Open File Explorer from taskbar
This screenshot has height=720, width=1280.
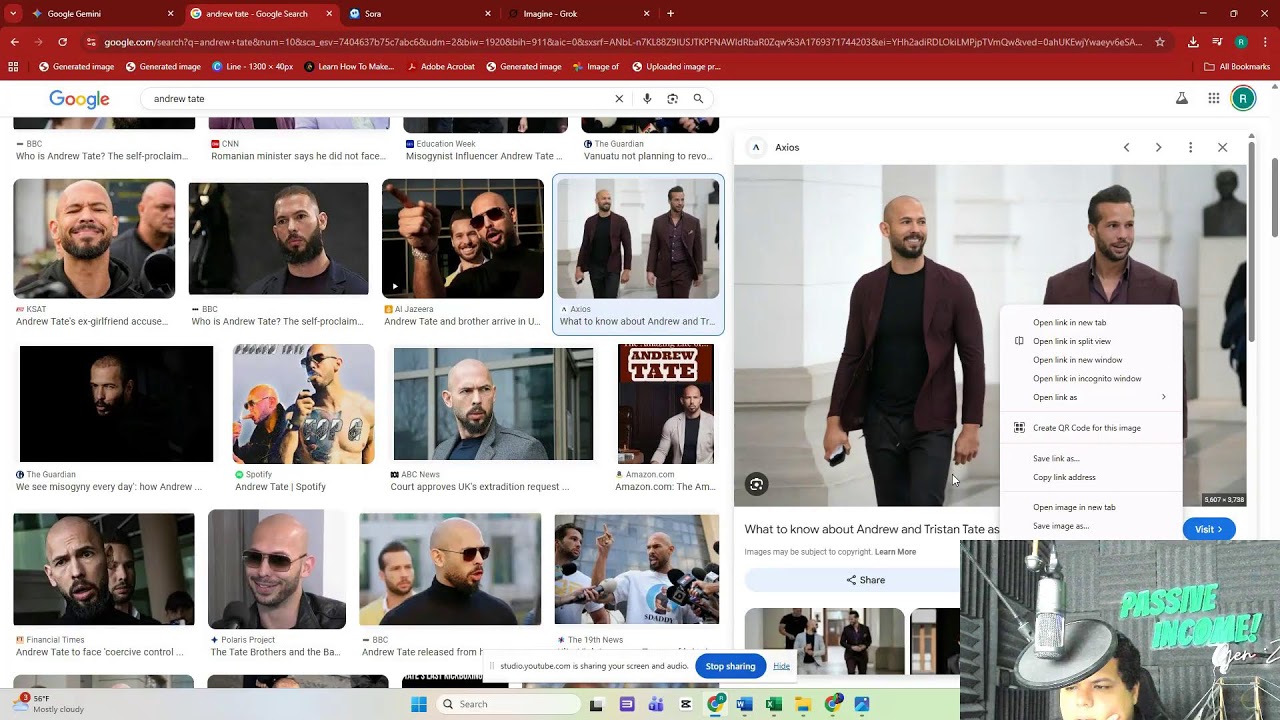coord(803,704)
